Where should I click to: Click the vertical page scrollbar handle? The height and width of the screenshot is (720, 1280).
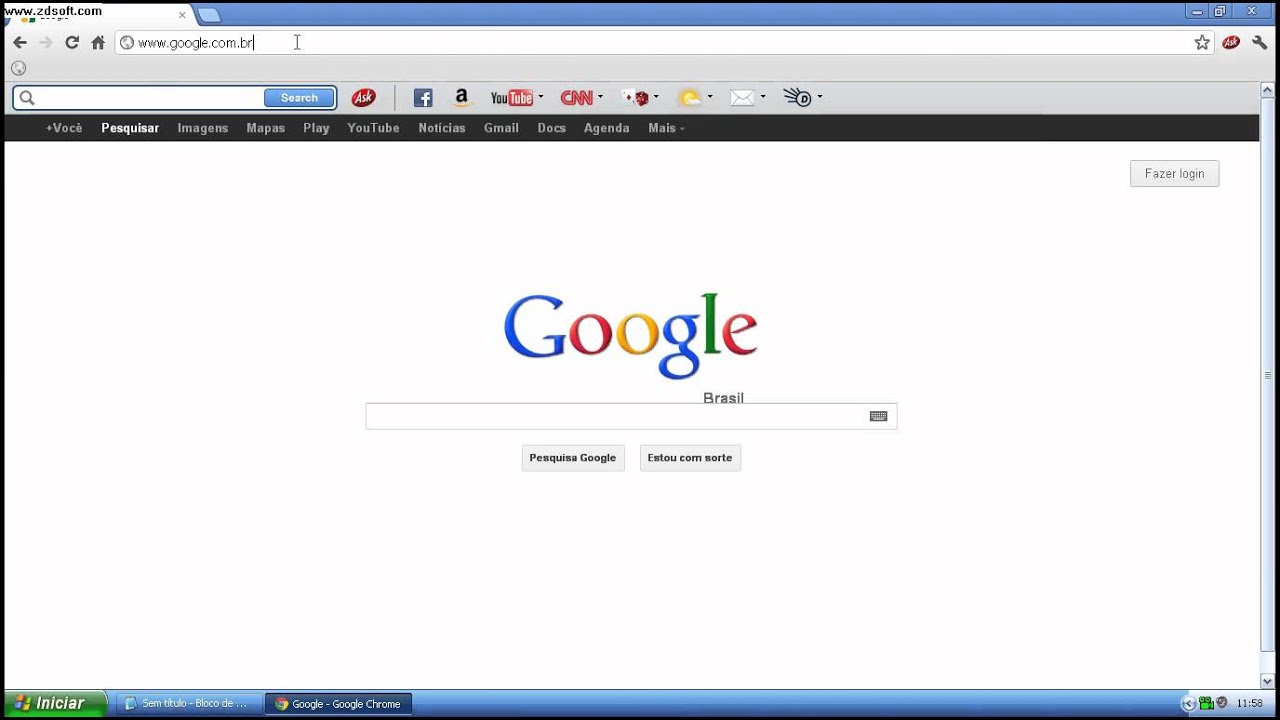[x=1268, y=377]
